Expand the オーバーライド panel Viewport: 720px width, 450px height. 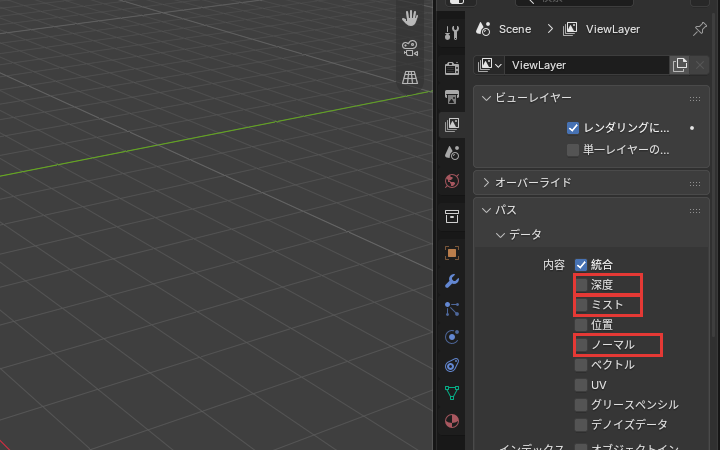[x=486, y=182]
